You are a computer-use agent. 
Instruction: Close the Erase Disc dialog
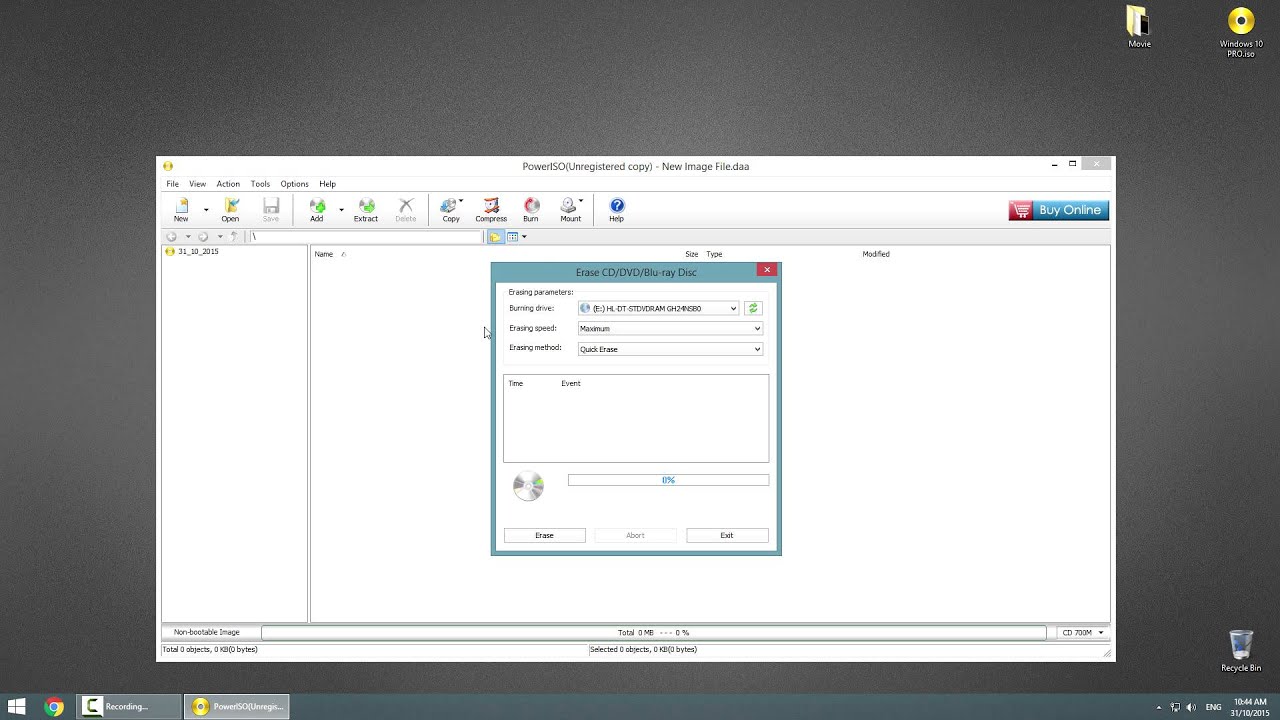click(767, 270)
